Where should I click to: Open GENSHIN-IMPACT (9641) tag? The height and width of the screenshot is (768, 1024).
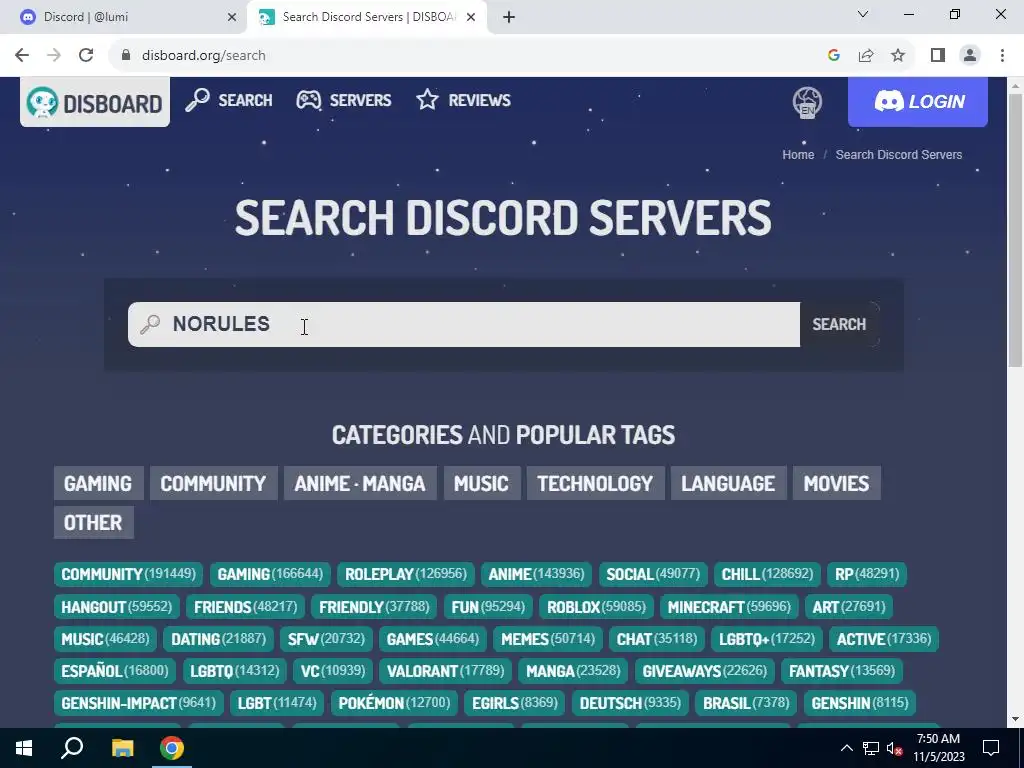[138, 703]
